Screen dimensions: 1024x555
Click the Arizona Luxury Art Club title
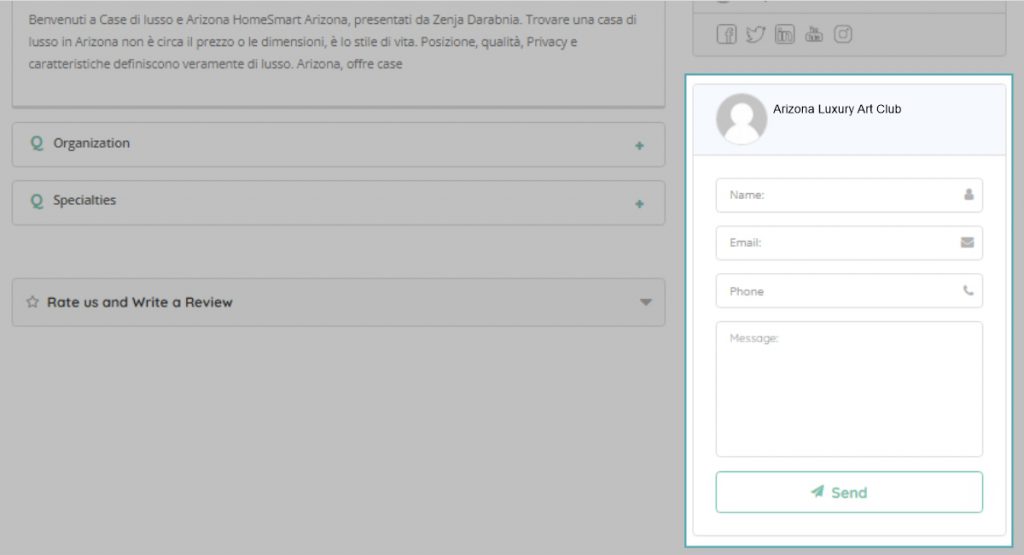point(836,109)
